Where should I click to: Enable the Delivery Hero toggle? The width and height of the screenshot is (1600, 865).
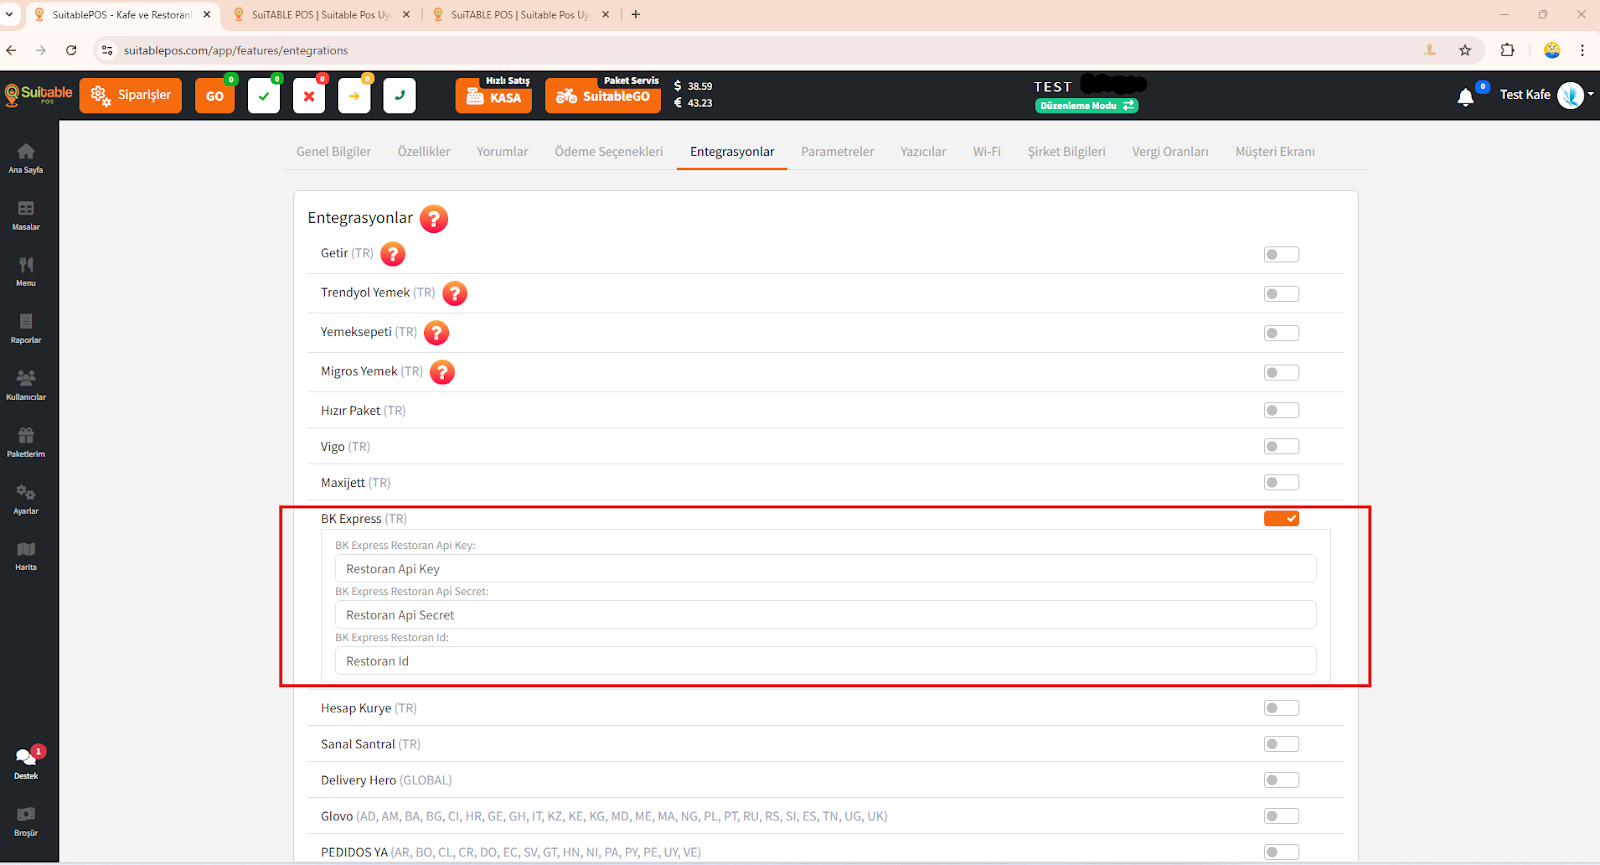[1281, 780]
